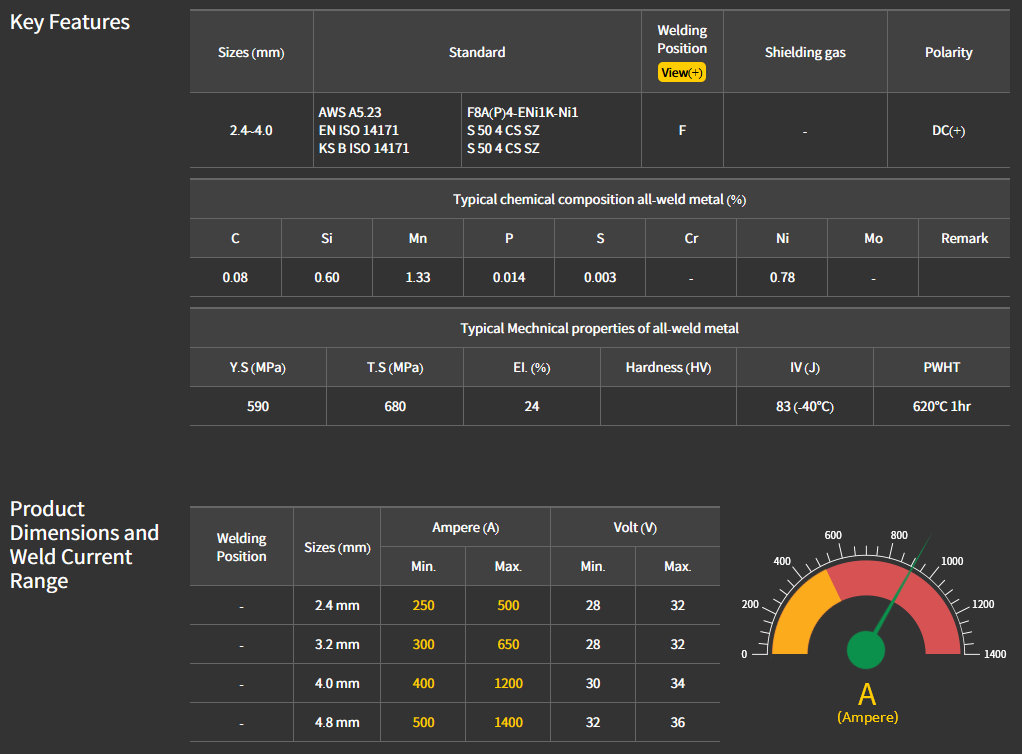Click the large yellow 'A' ampere symbol
Screen dimensions: 1022x754
867,694
